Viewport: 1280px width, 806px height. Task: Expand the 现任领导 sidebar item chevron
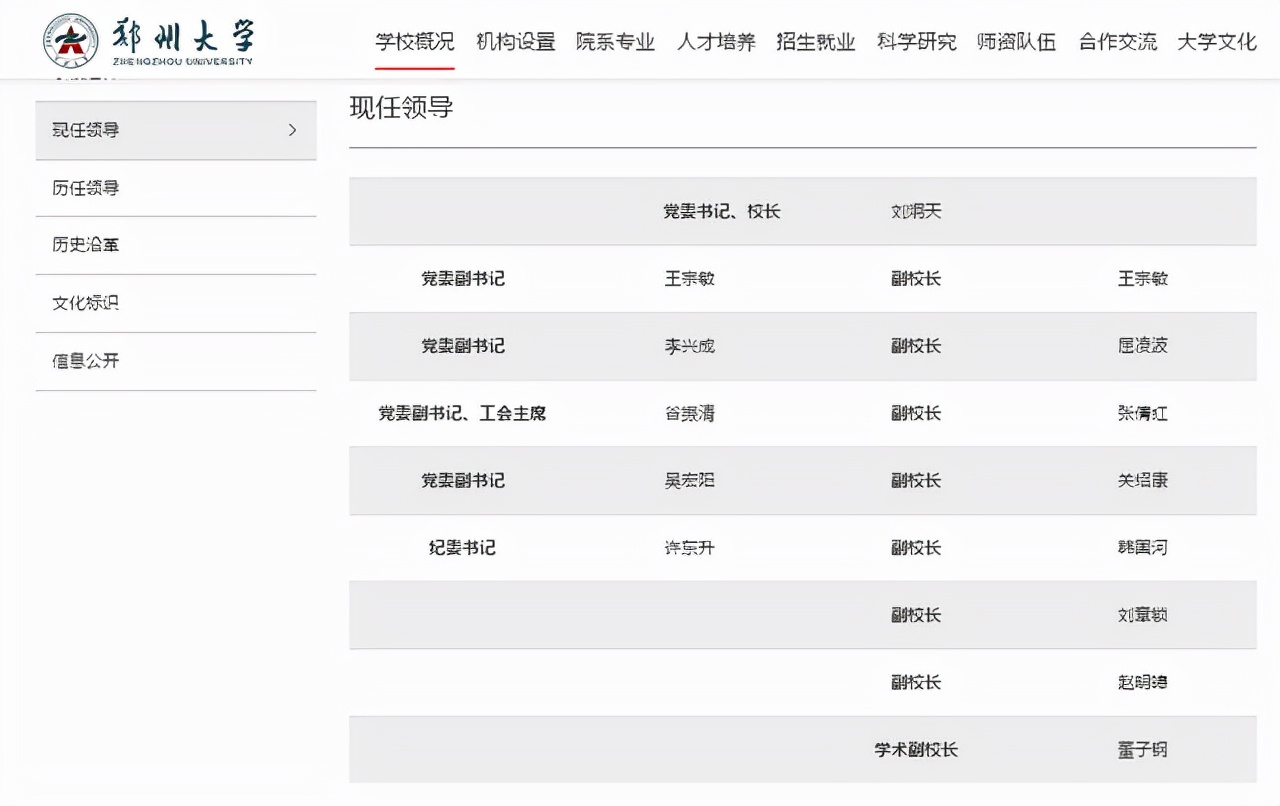click(291, 130)
